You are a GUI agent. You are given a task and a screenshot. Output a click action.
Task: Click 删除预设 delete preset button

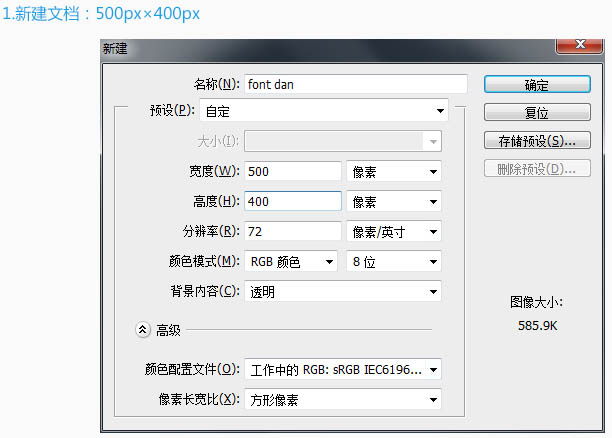(x=537, y=169)
